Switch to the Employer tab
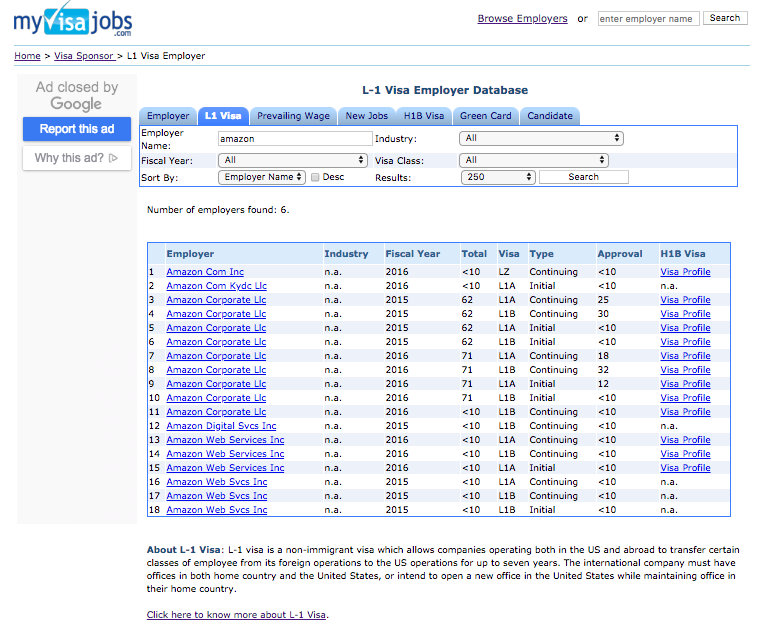Viewport: 758px width, 627px height. click(x=168, y=116)
